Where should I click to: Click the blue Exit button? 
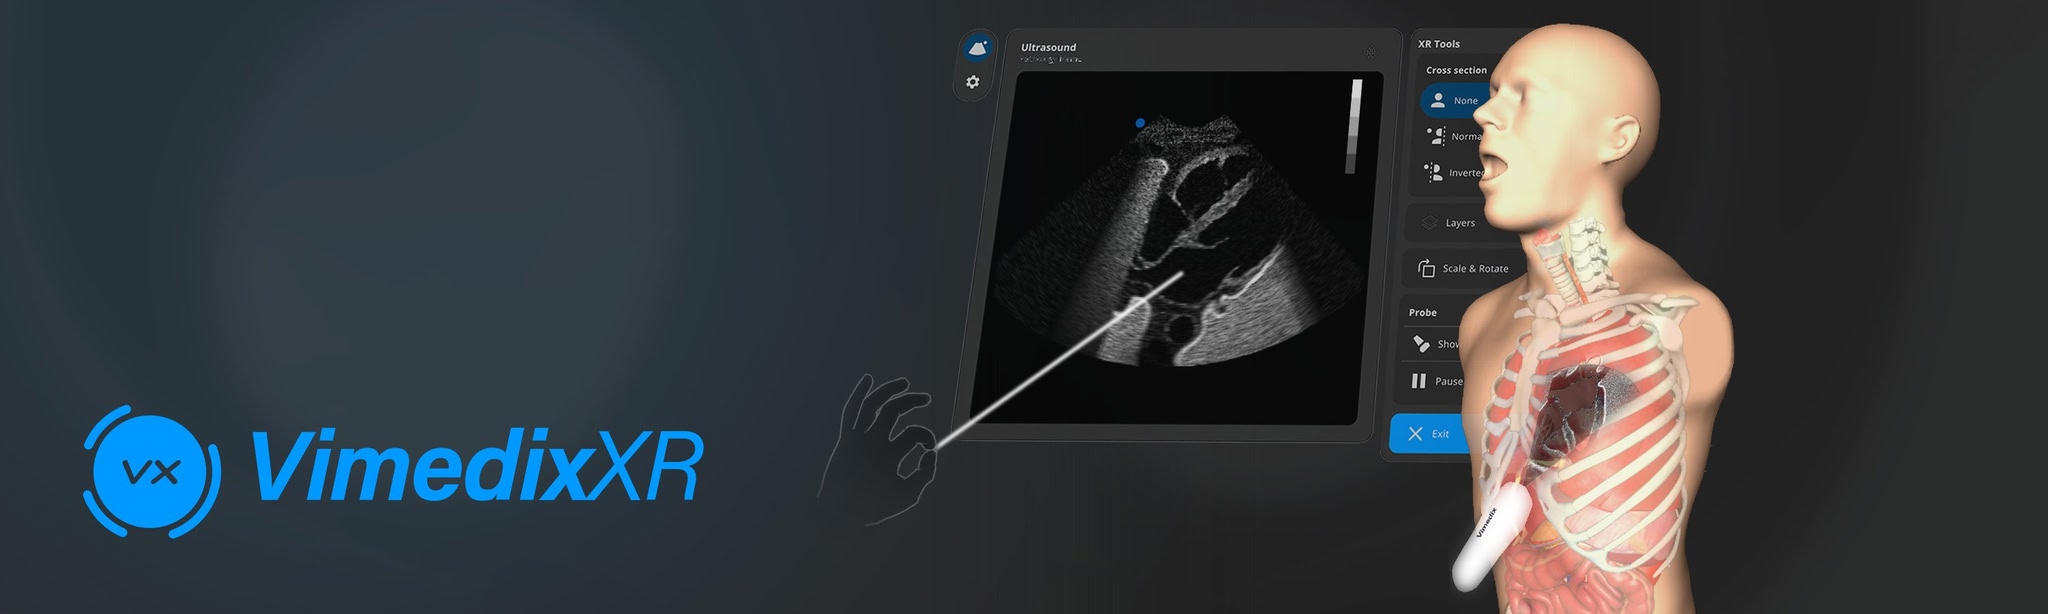click(1430, 434)
